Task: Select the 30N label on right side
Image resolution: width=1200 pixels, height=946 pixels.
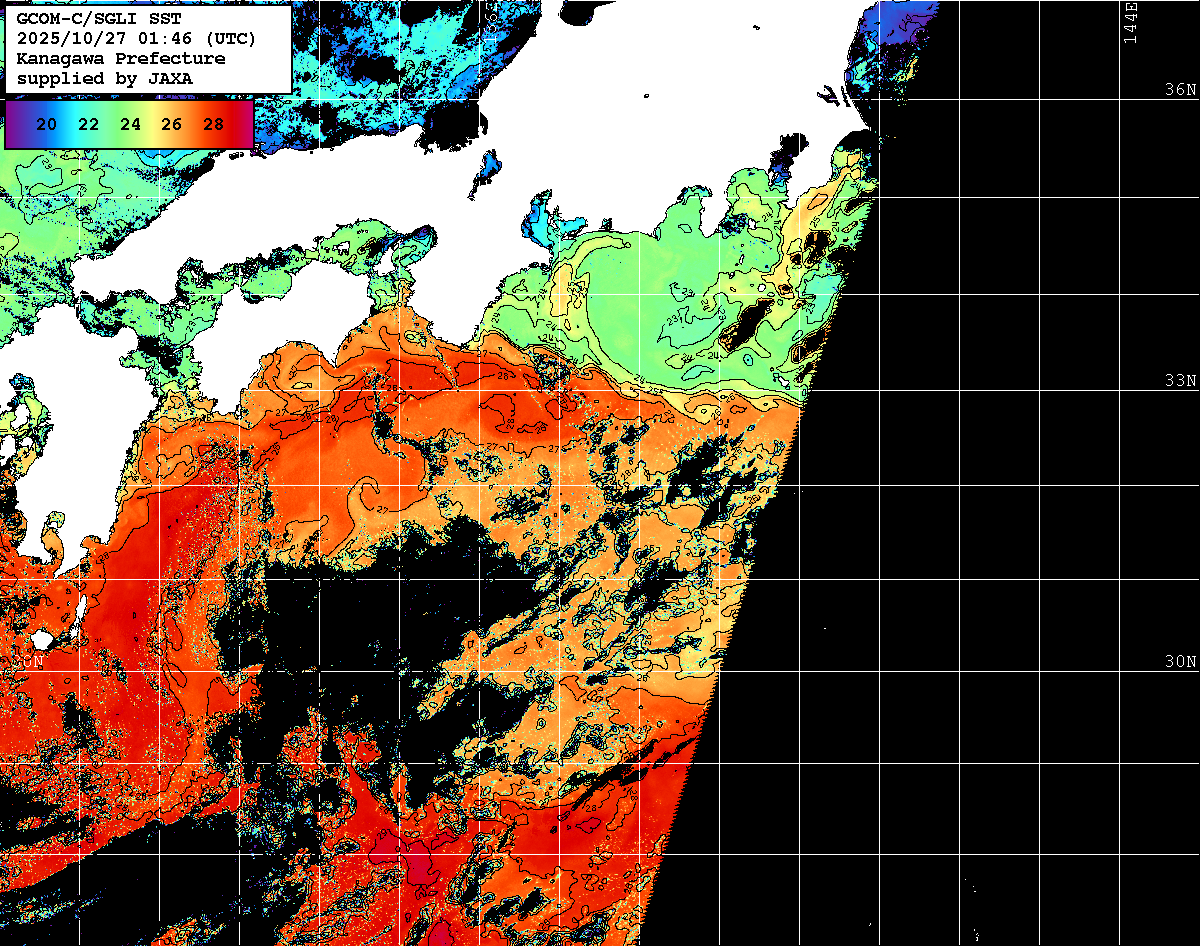Action: click(x=1180, y=661)
